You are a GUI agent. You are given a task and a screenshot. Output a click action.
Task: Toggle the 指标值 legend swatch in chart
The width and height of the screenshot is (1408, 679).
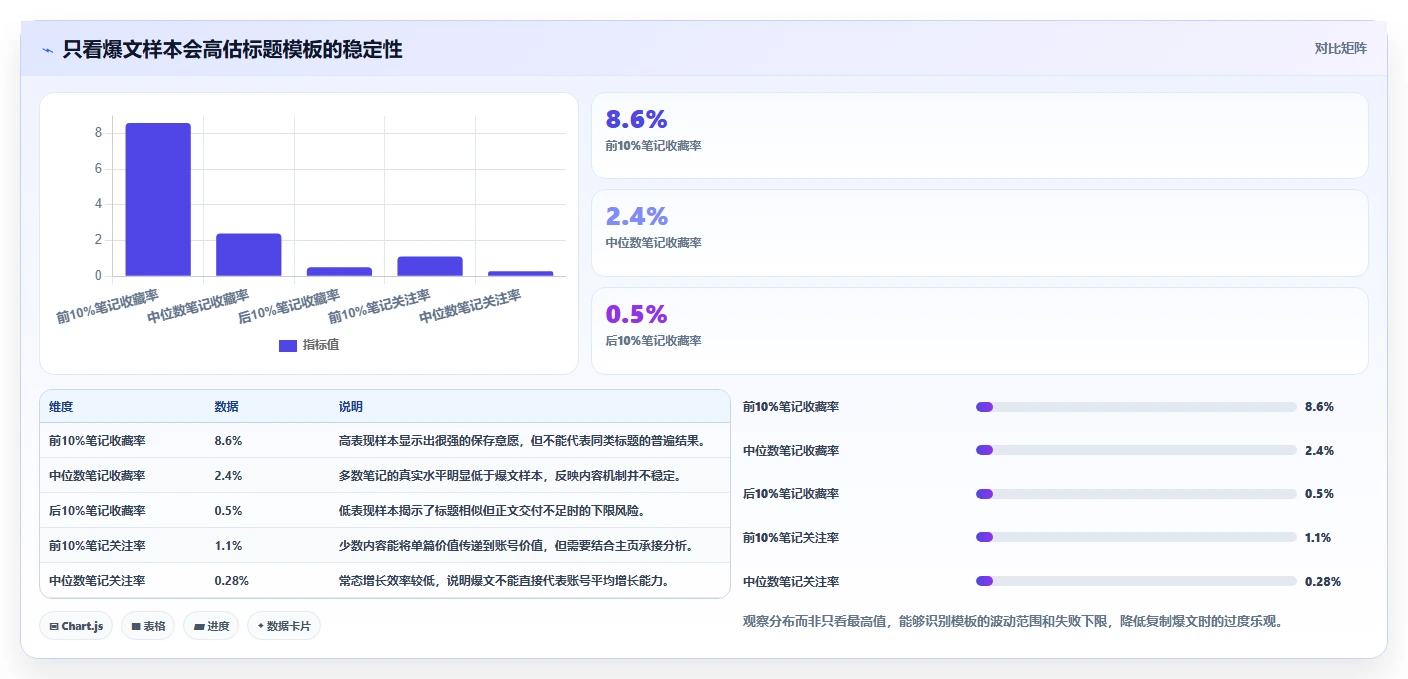pos(288,345)
